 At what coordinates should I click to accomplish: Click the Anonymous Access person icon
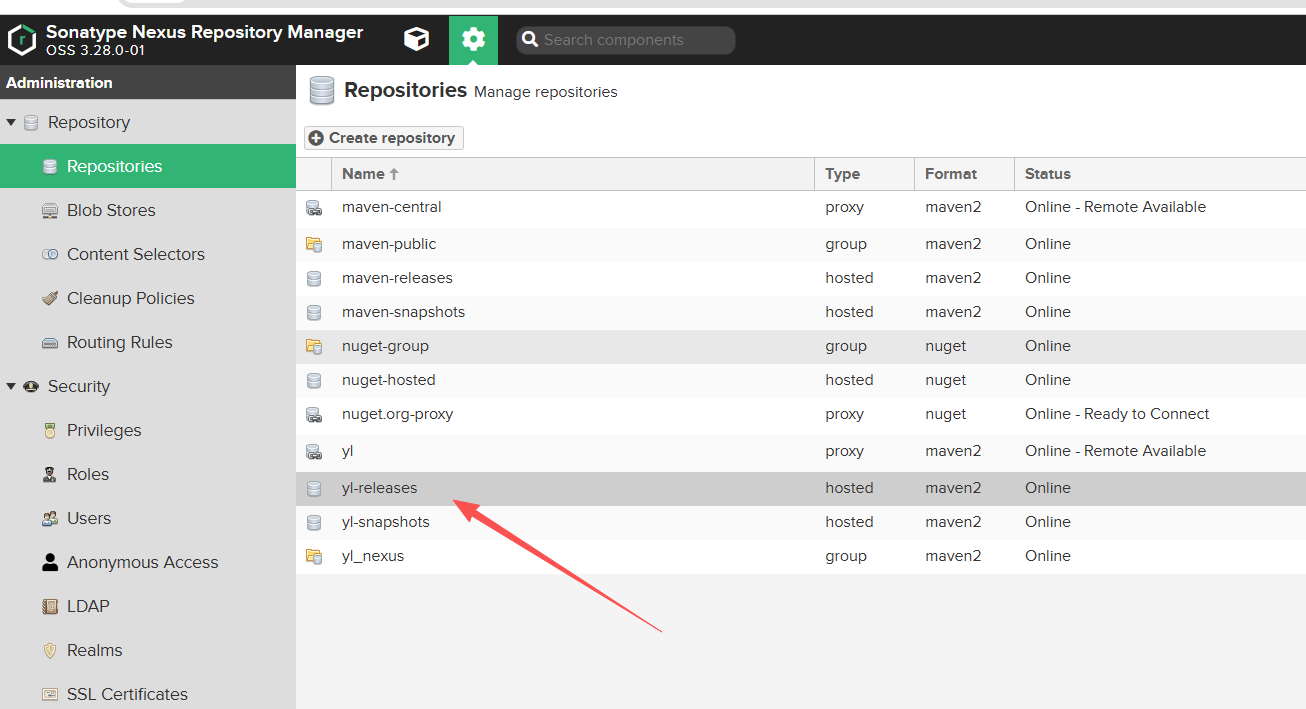coord(50,562)
